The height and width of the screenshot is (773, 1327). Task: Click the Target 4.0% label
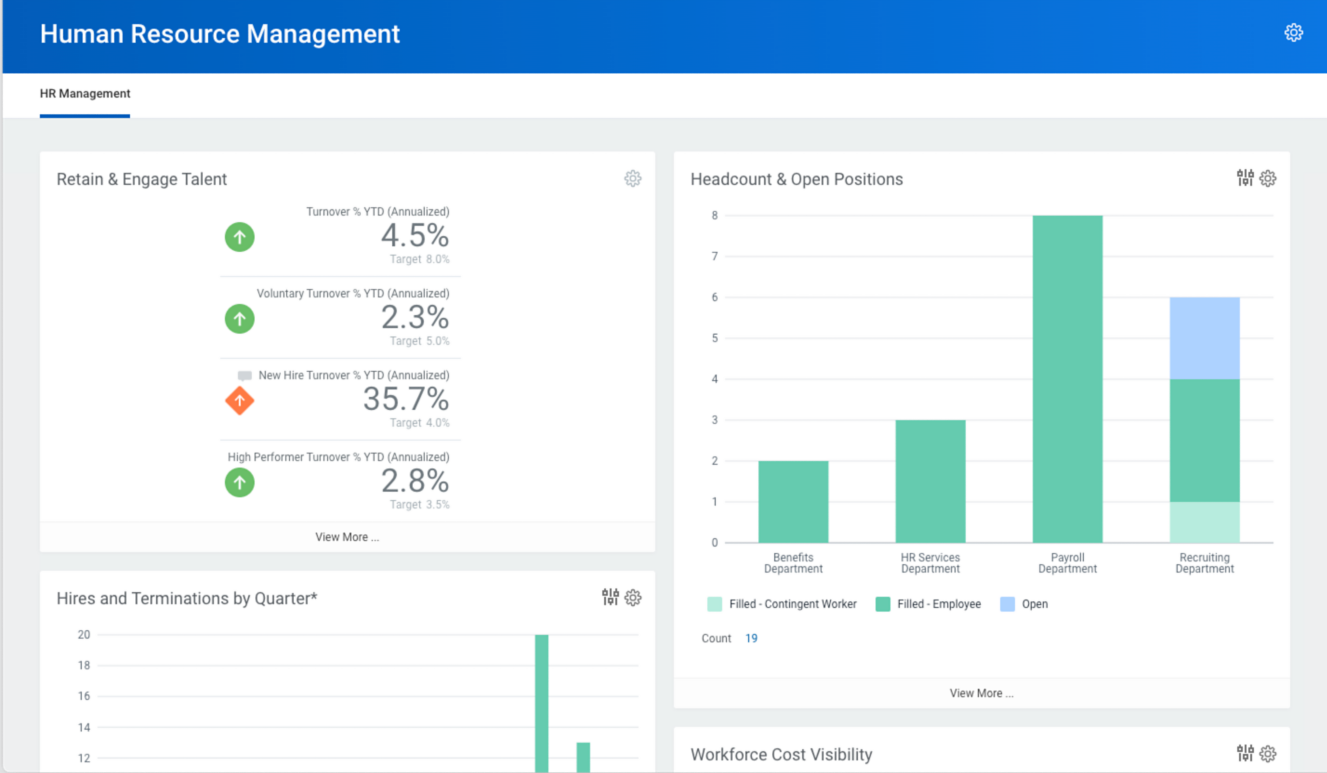pos(420,423)
